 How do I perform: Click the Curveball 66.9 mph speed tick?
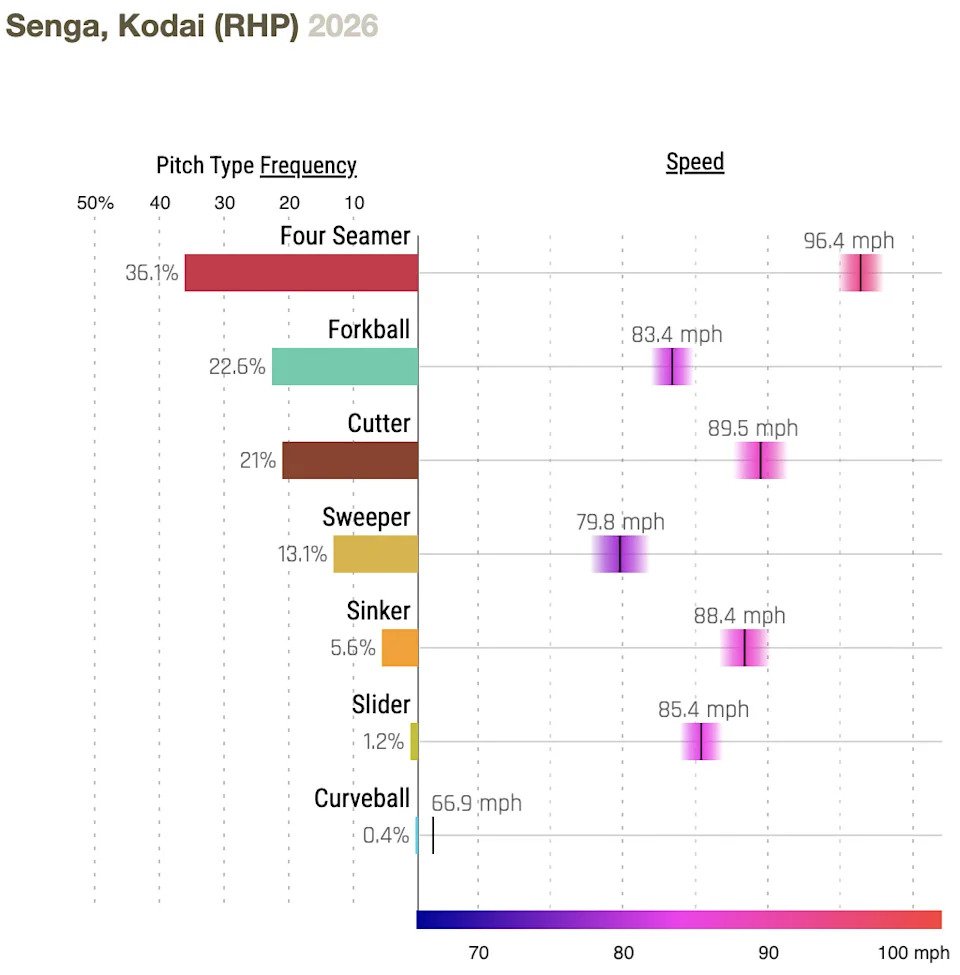433,835
